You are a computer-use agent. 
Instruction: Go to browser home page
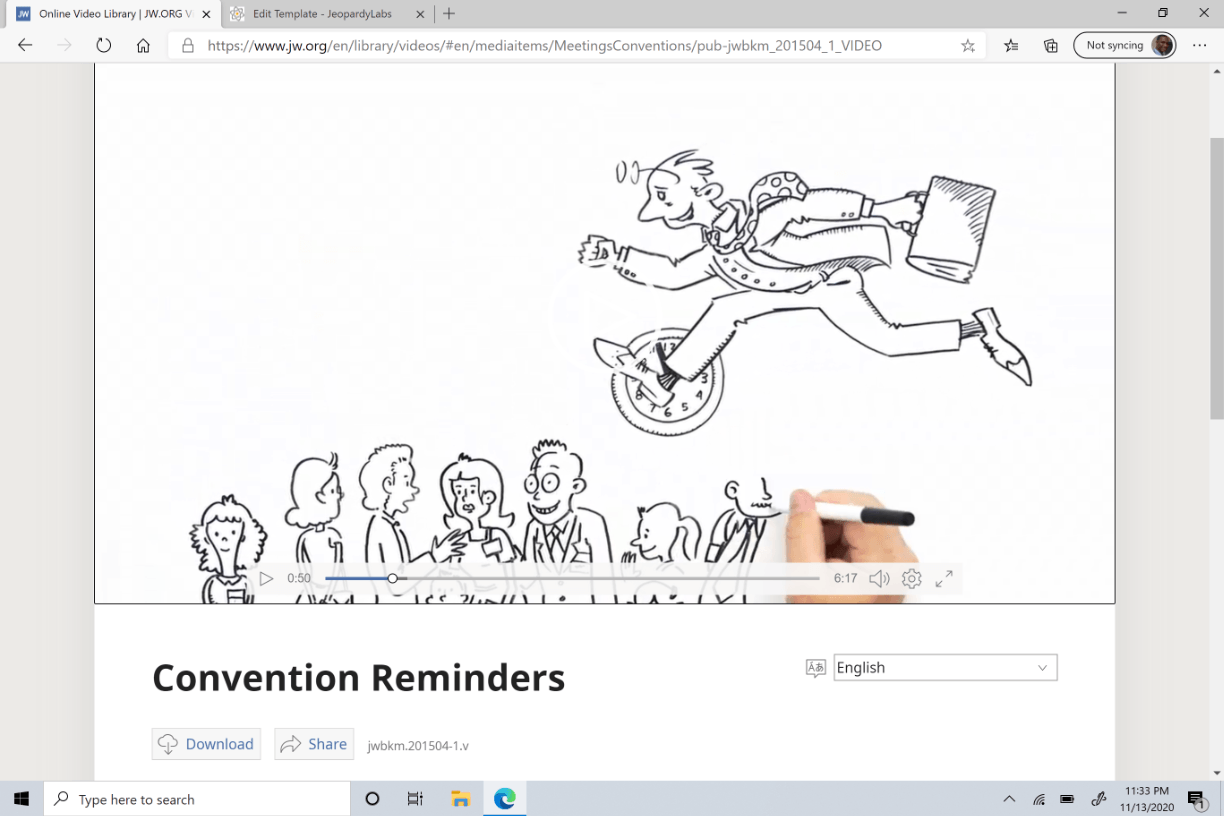coord(143,45)
